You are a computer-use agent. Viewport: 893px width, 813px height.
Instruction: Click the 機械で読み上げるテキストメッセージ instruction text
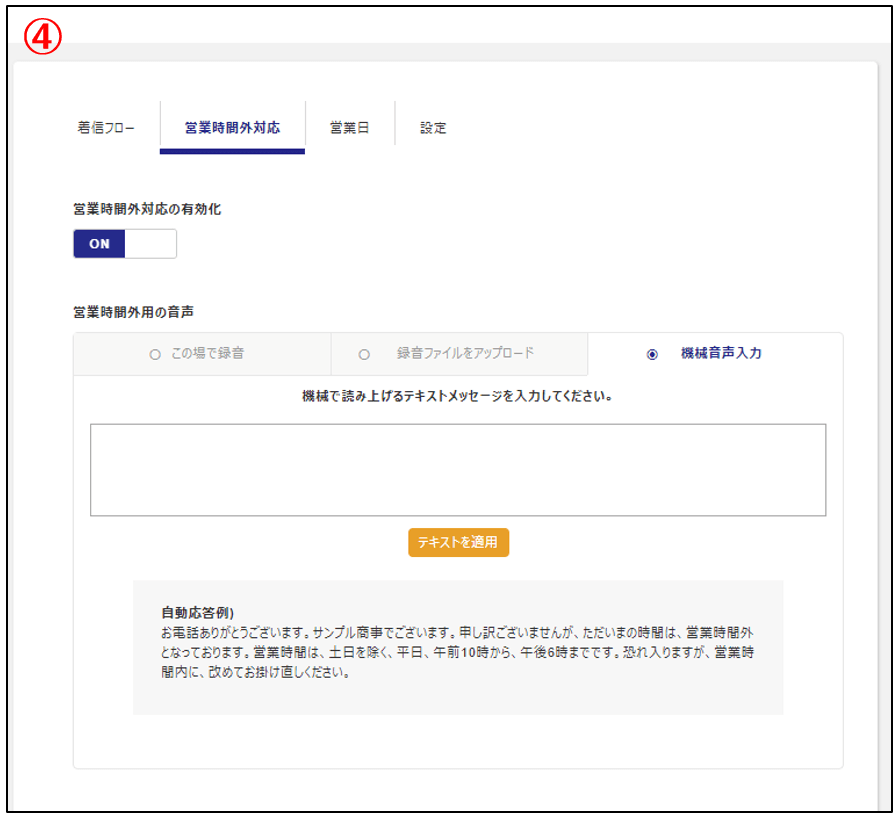457,396
